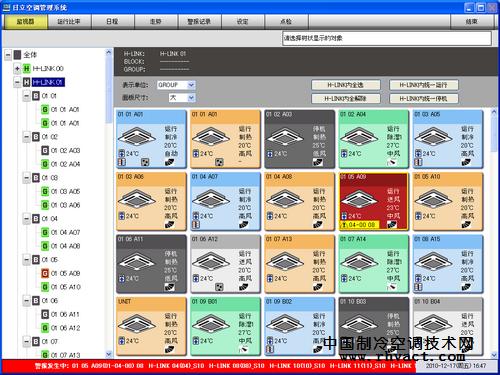The width and height of the screenshot is (500, 375).
Task: Select the red alarm unit 01 05 A09 panel
Action: coord(374,201)
